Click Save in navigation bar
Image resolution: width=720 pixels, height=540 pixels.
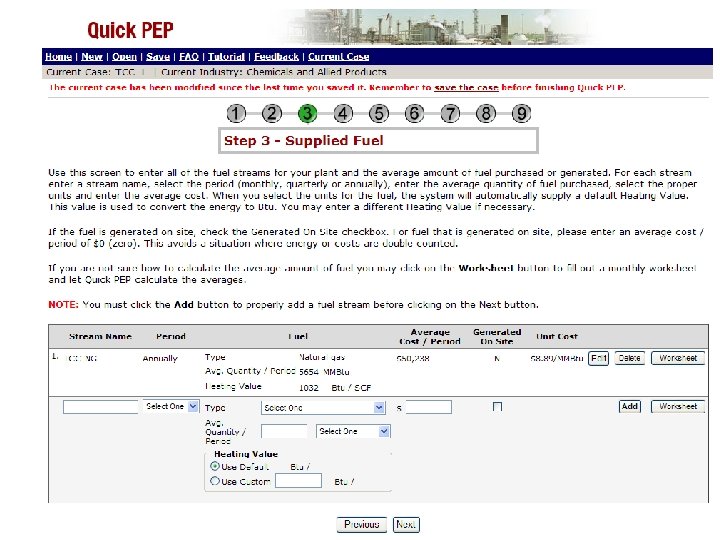158,56
